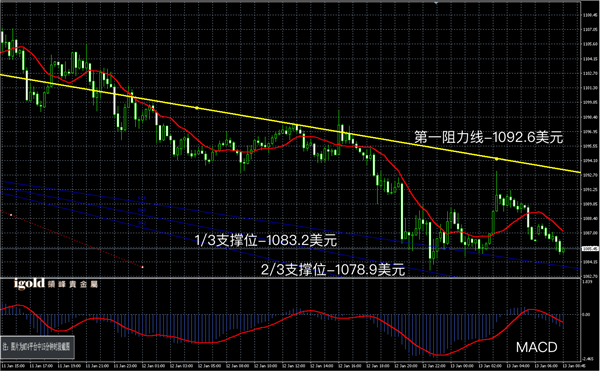Select the current price tag on price axis
600x371 pixels.
tap(590, 249)
